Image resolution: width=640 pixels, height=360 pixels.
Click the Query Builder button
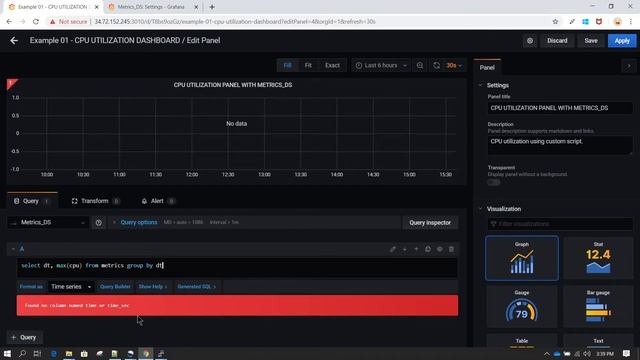[x=115, y=287]
